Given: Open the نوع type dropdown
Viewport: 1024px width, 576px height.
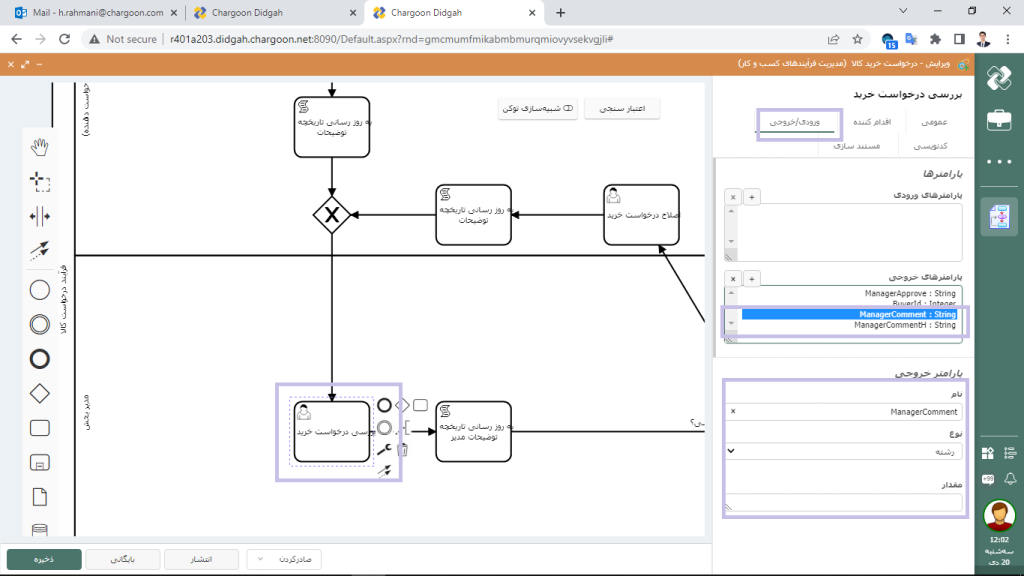Looking at the screenshot, I should click(843, 451).
